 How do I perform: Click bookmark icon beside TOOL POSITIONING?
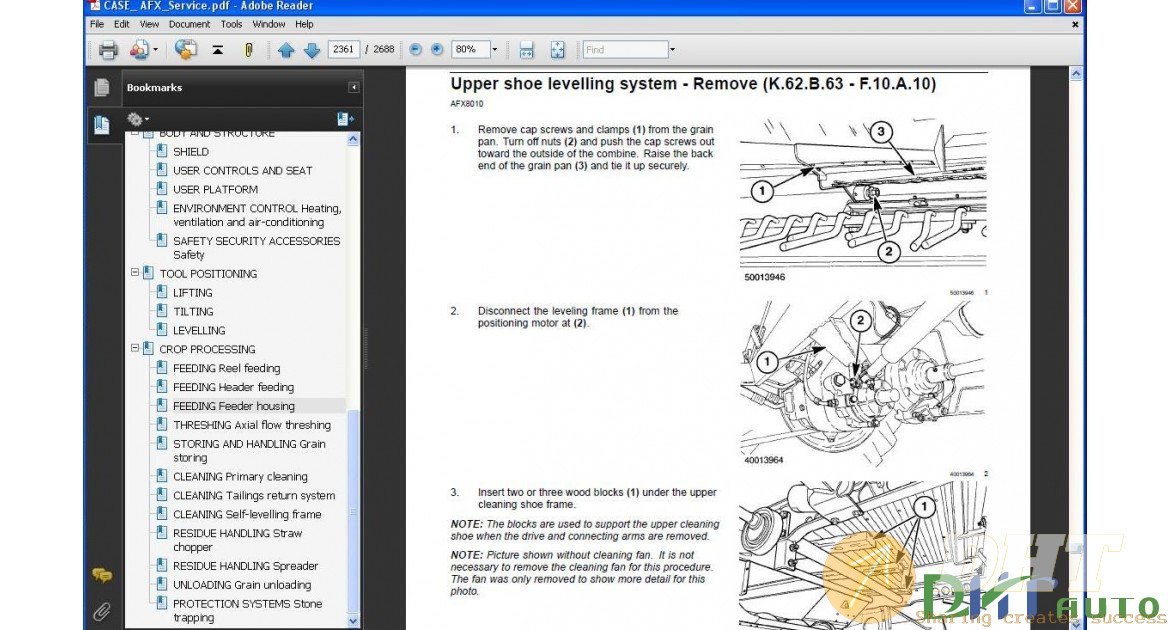(148, 273)
